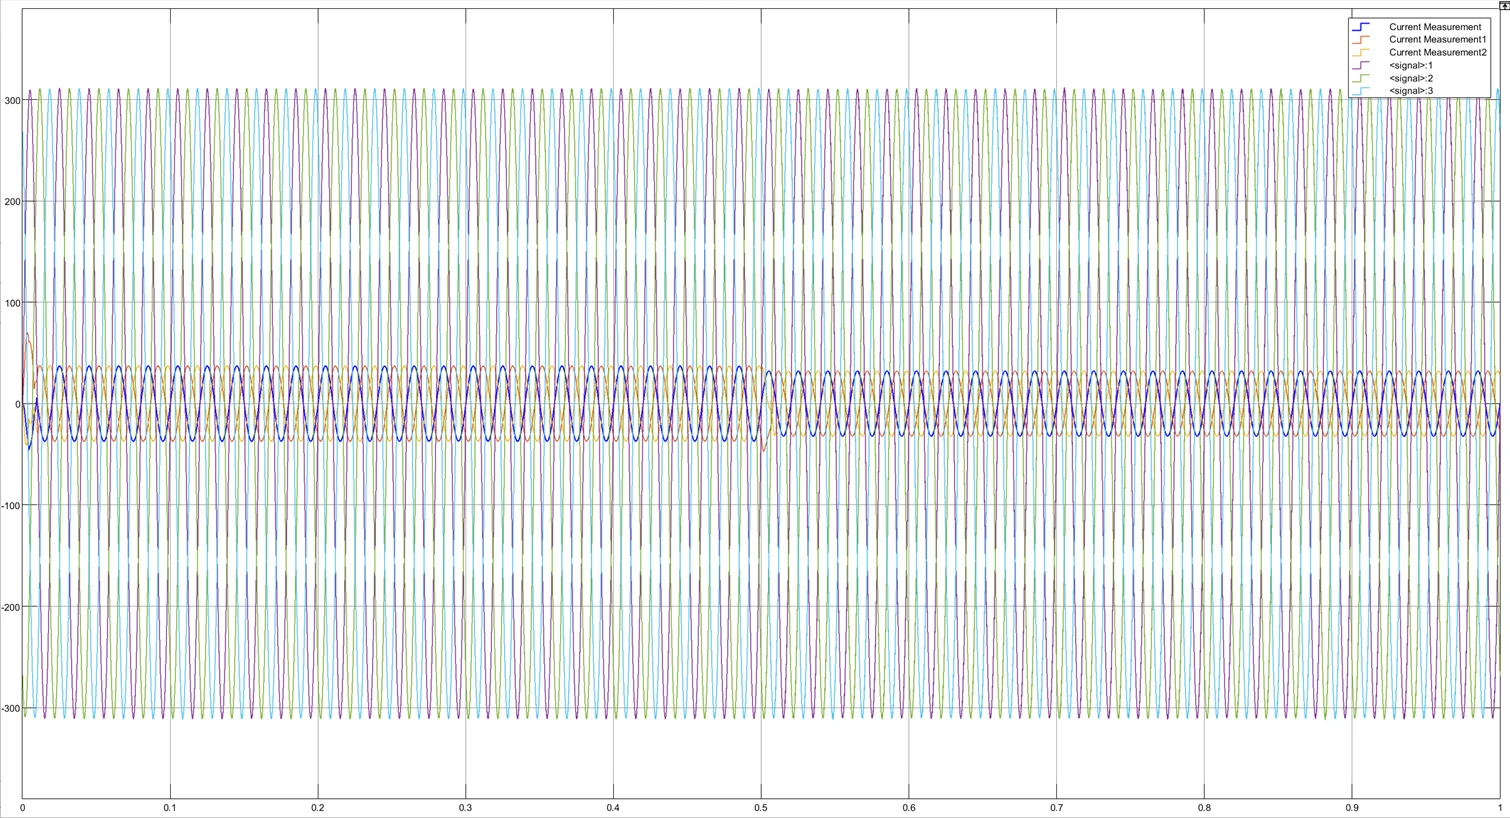Click the 0.6 time axis tick label
Image resolution: width=1510 pixels, height=818 pixels.
pyautogui.click(x=909, y=808)
